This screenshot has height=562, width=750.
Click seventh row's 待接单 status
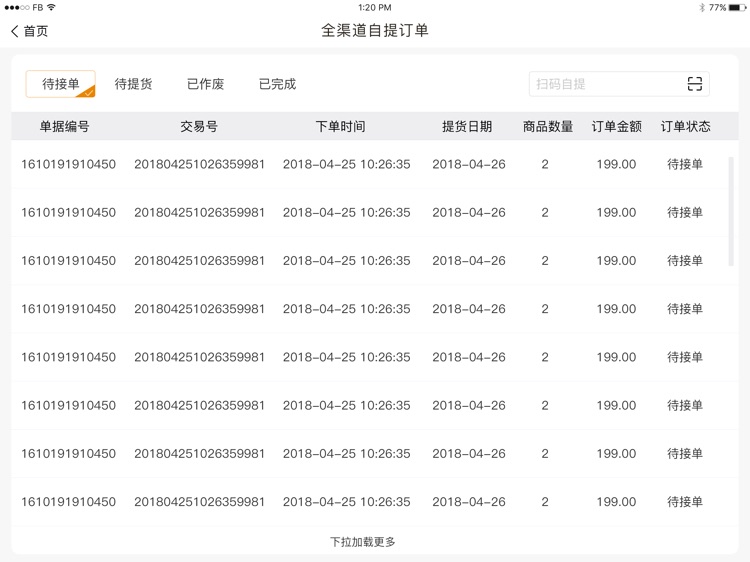click(685, 453)
